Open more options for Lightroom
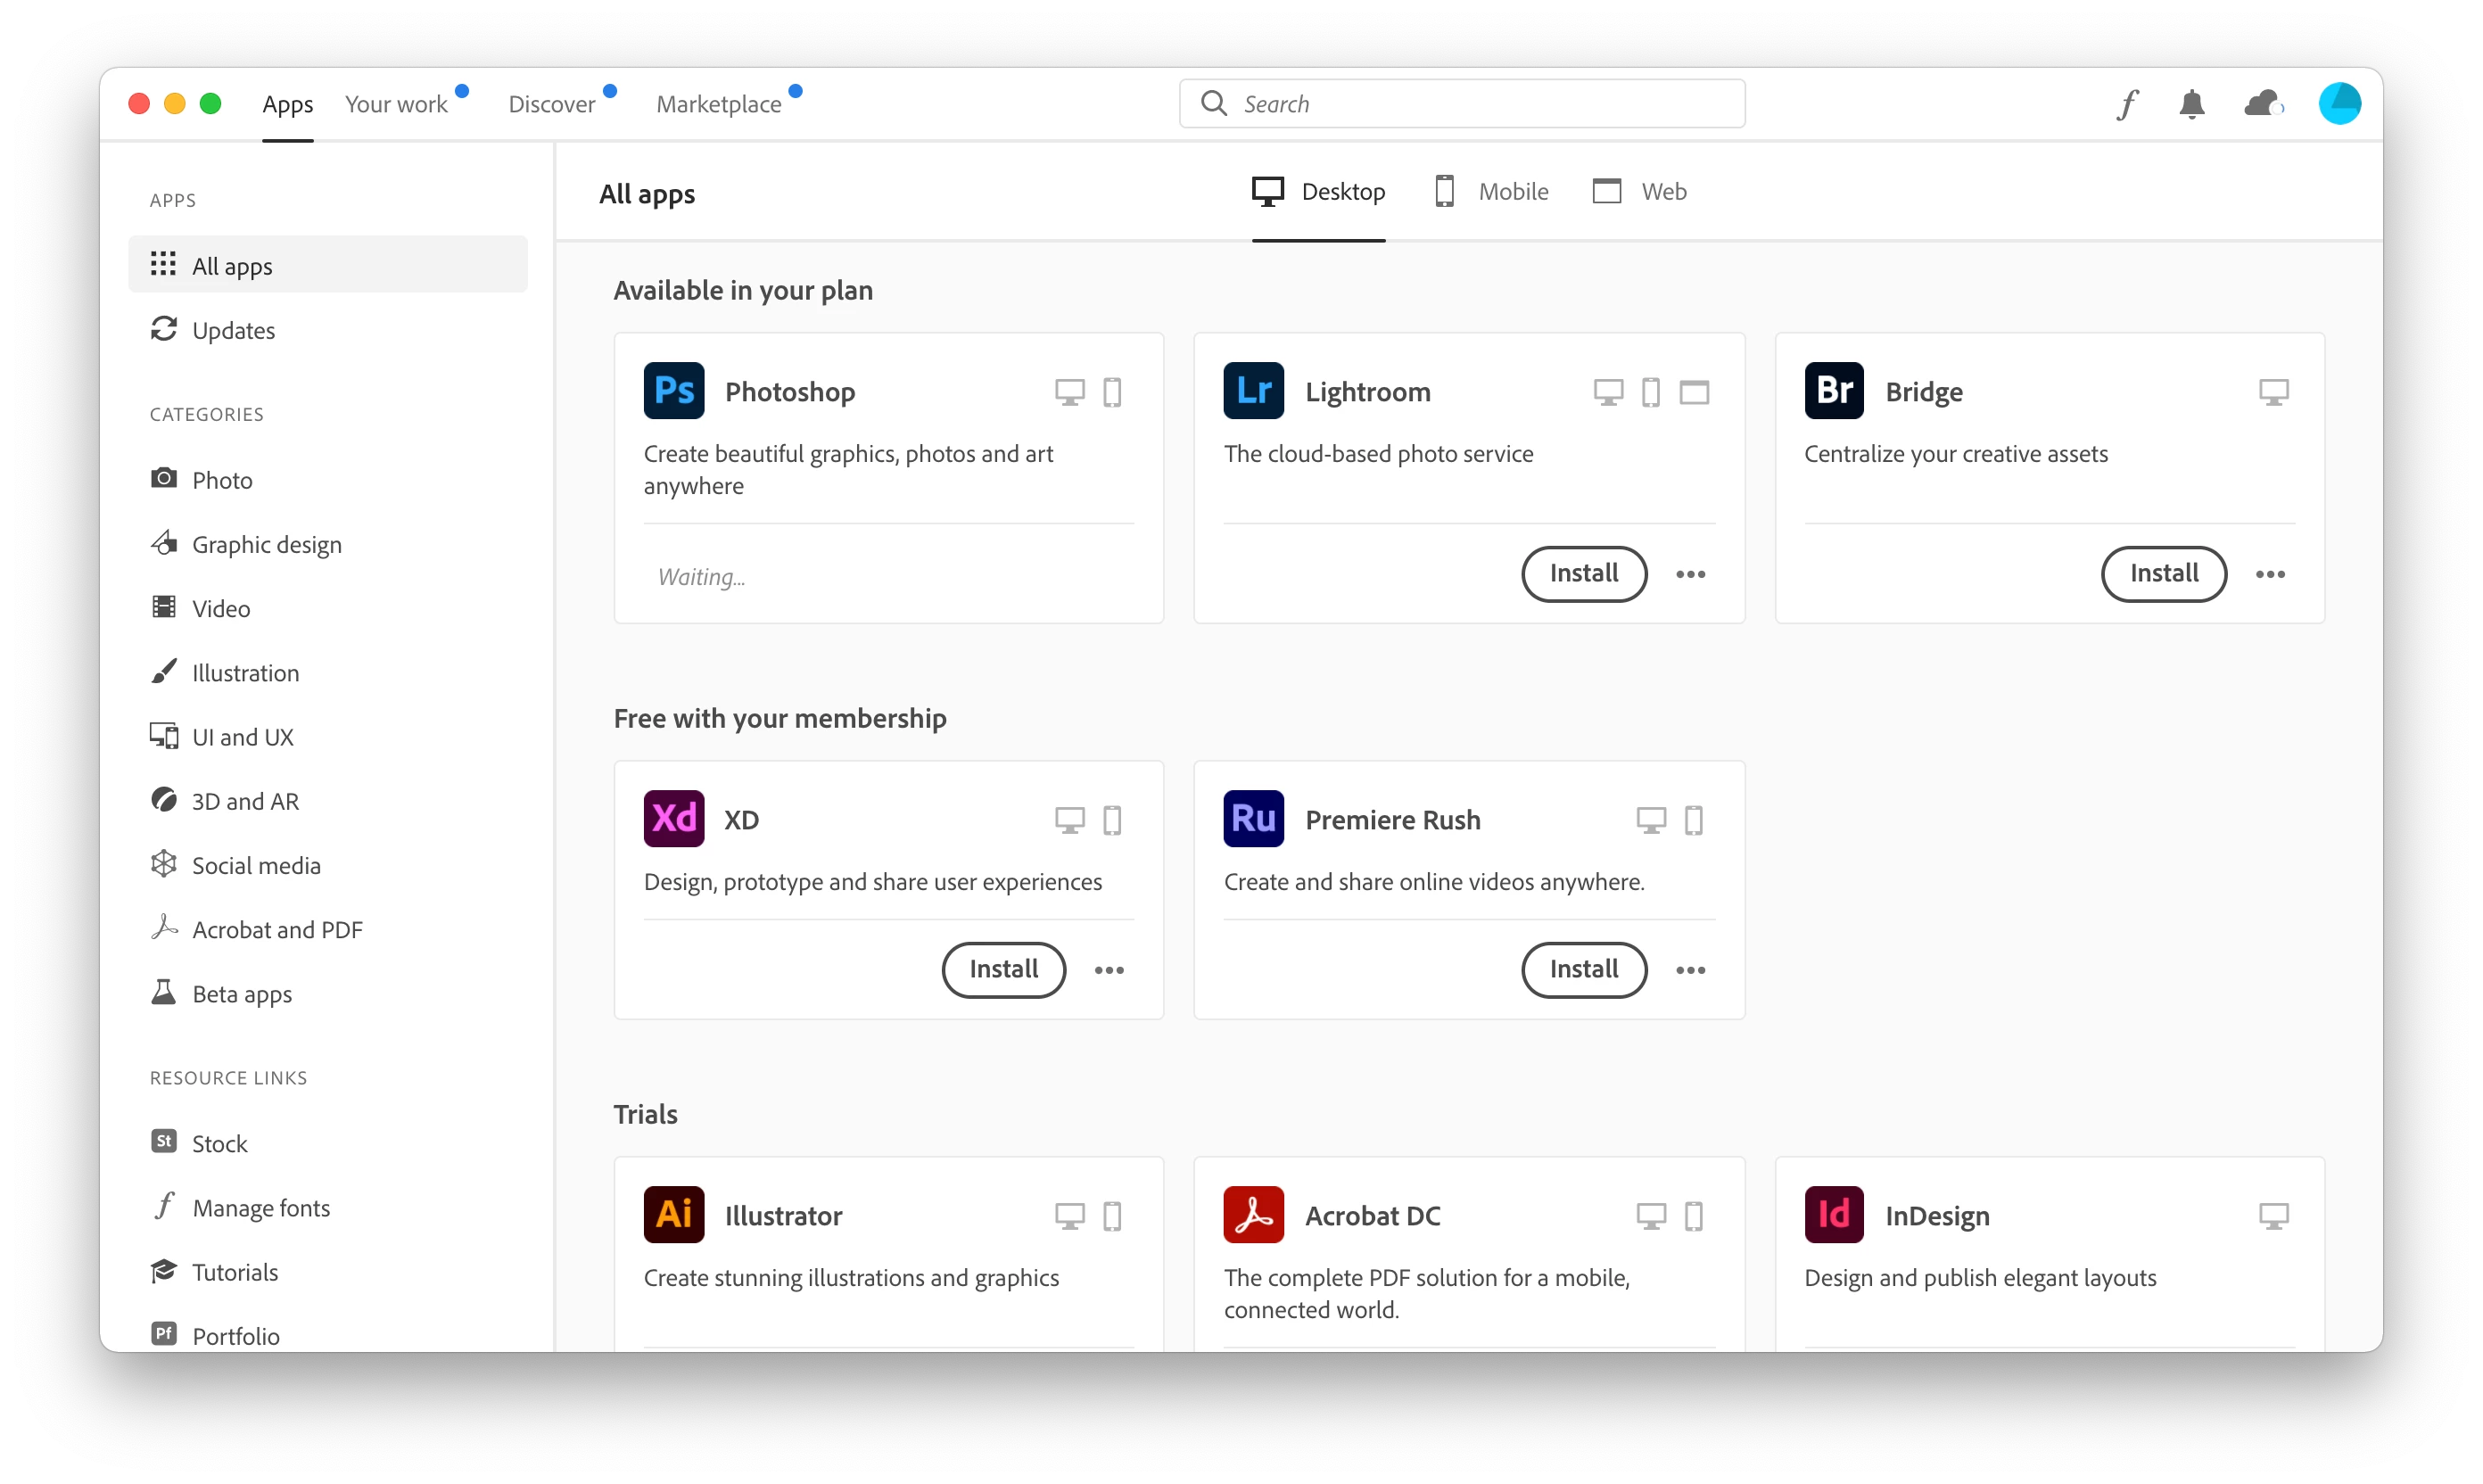Screen dimensions: 2483x1484 (x=1690, y=574)
